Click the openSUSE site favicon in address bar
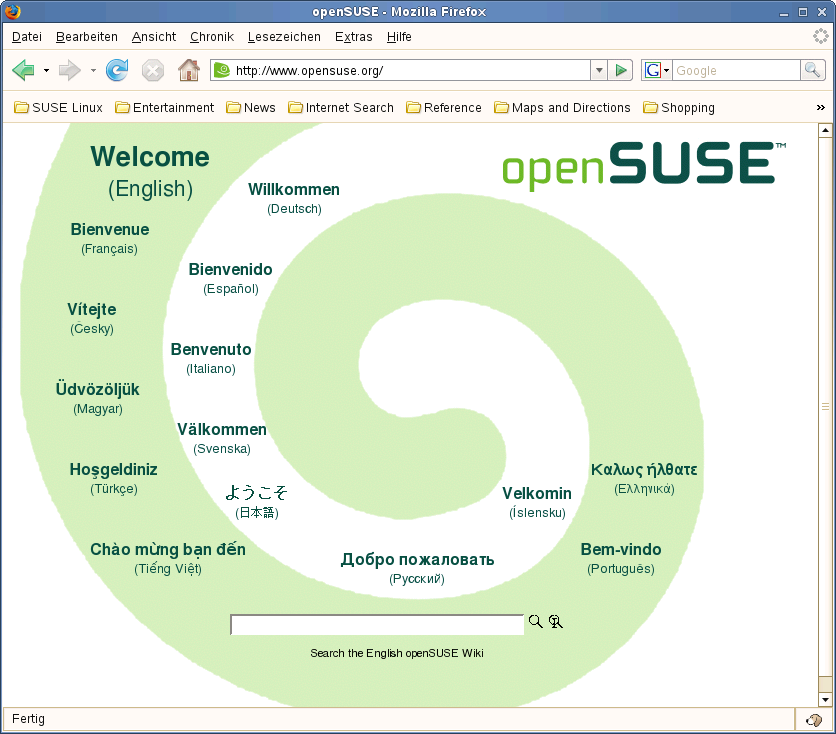Image resolution: width=836 pixels, height=734 pixels. tap(222, 70)
